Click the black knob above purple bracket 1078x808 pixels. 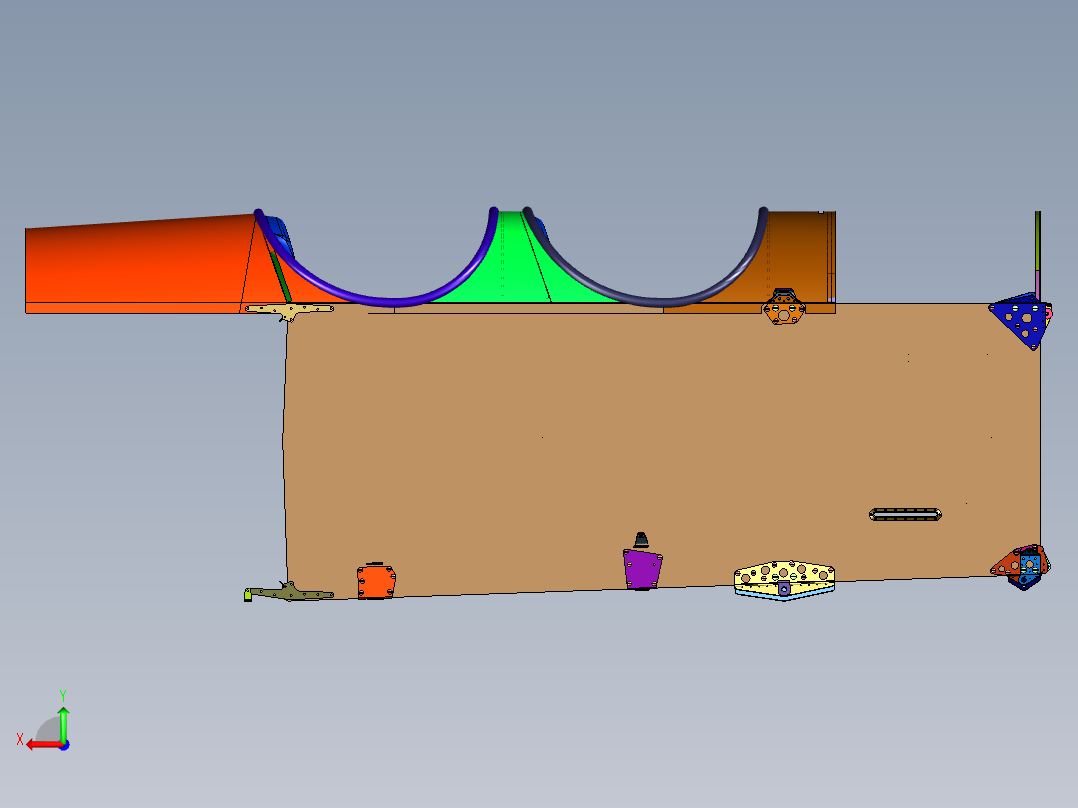641,540
